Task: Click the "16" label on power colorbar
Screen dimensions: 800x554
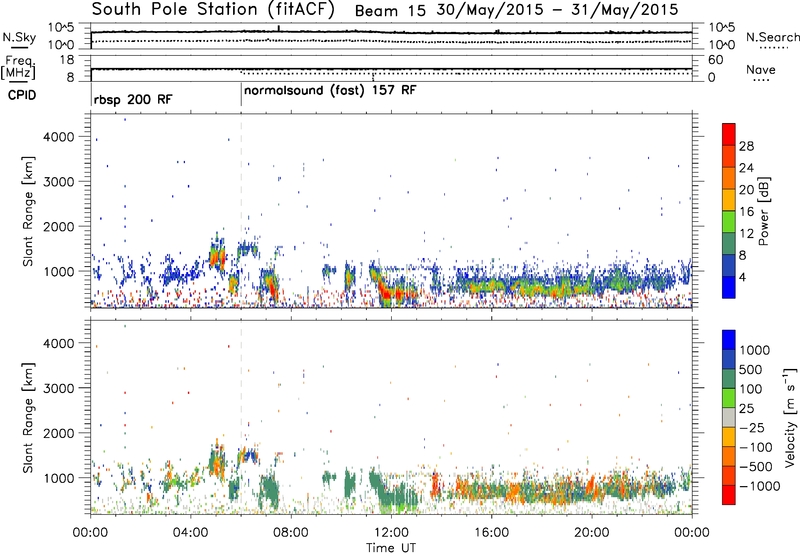Action: (x=746, y=212)
